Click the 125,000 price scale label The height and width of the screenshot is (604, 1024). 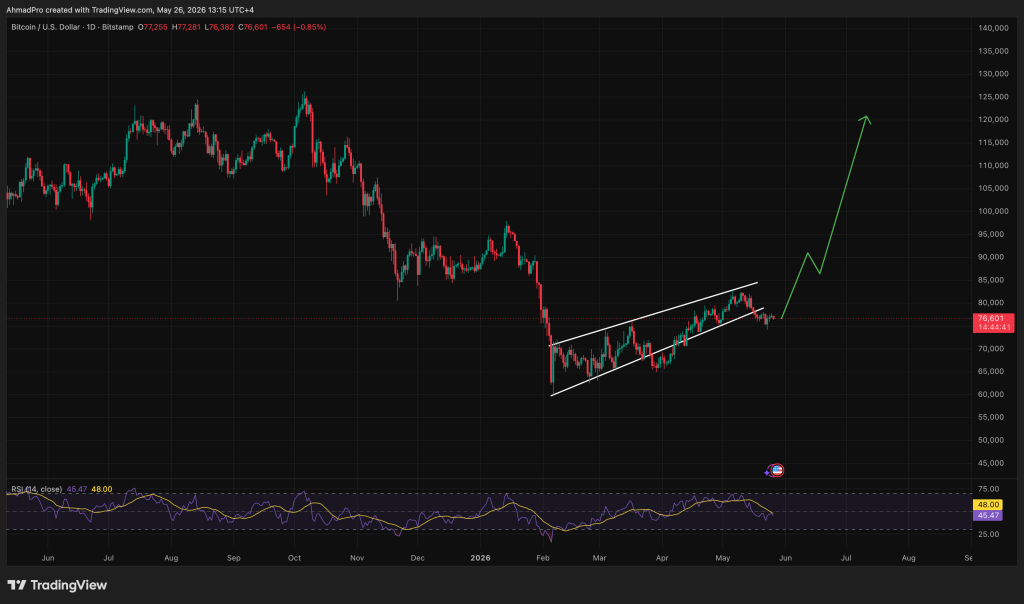pos(993,97)
